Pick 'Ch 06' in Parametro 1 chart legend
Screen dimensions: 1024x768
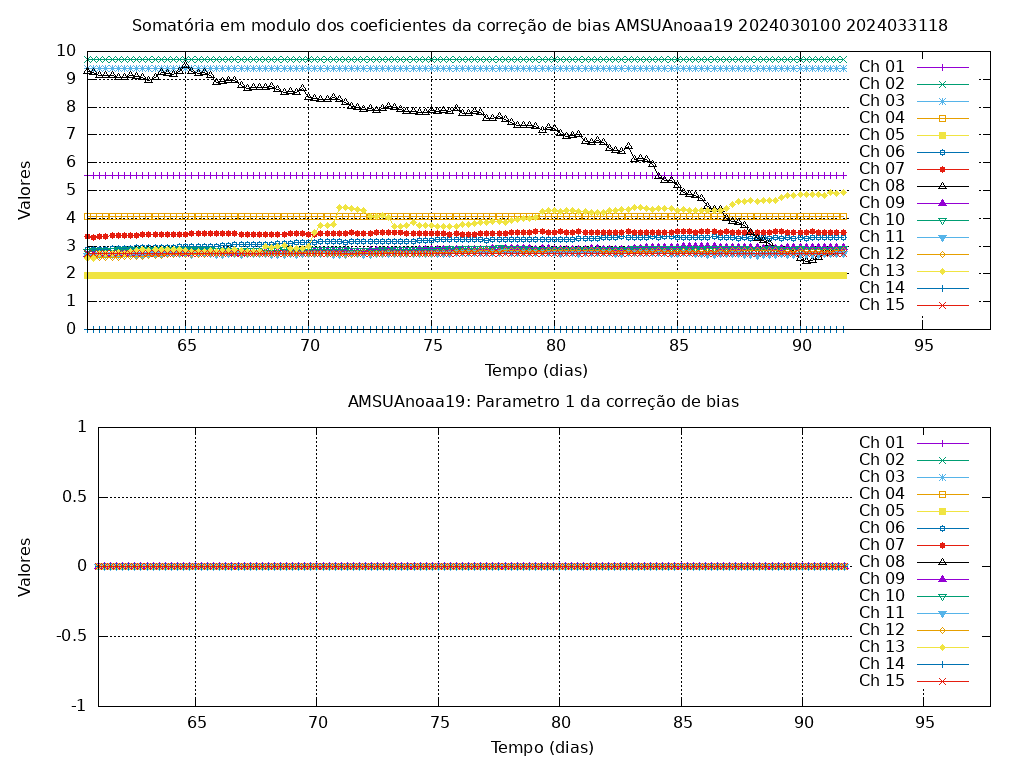tap(882, 528)
